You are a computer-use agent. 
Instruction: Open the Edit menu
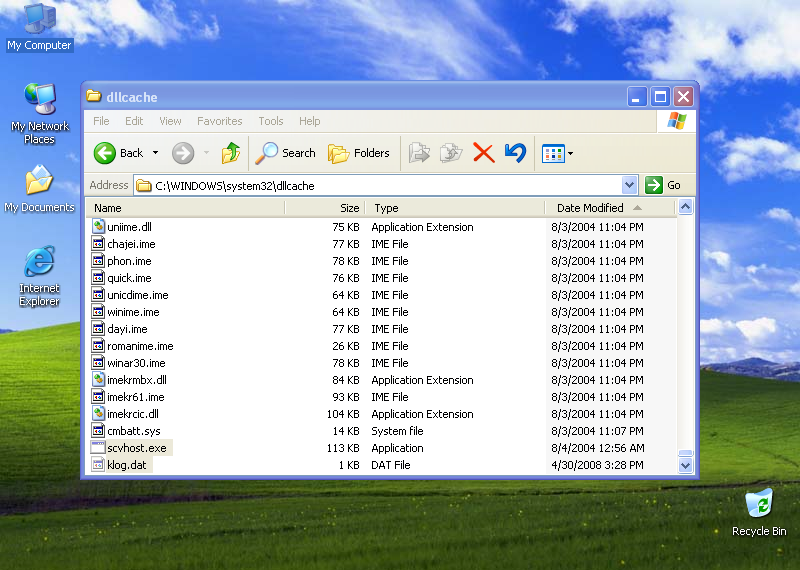(134, 121)
